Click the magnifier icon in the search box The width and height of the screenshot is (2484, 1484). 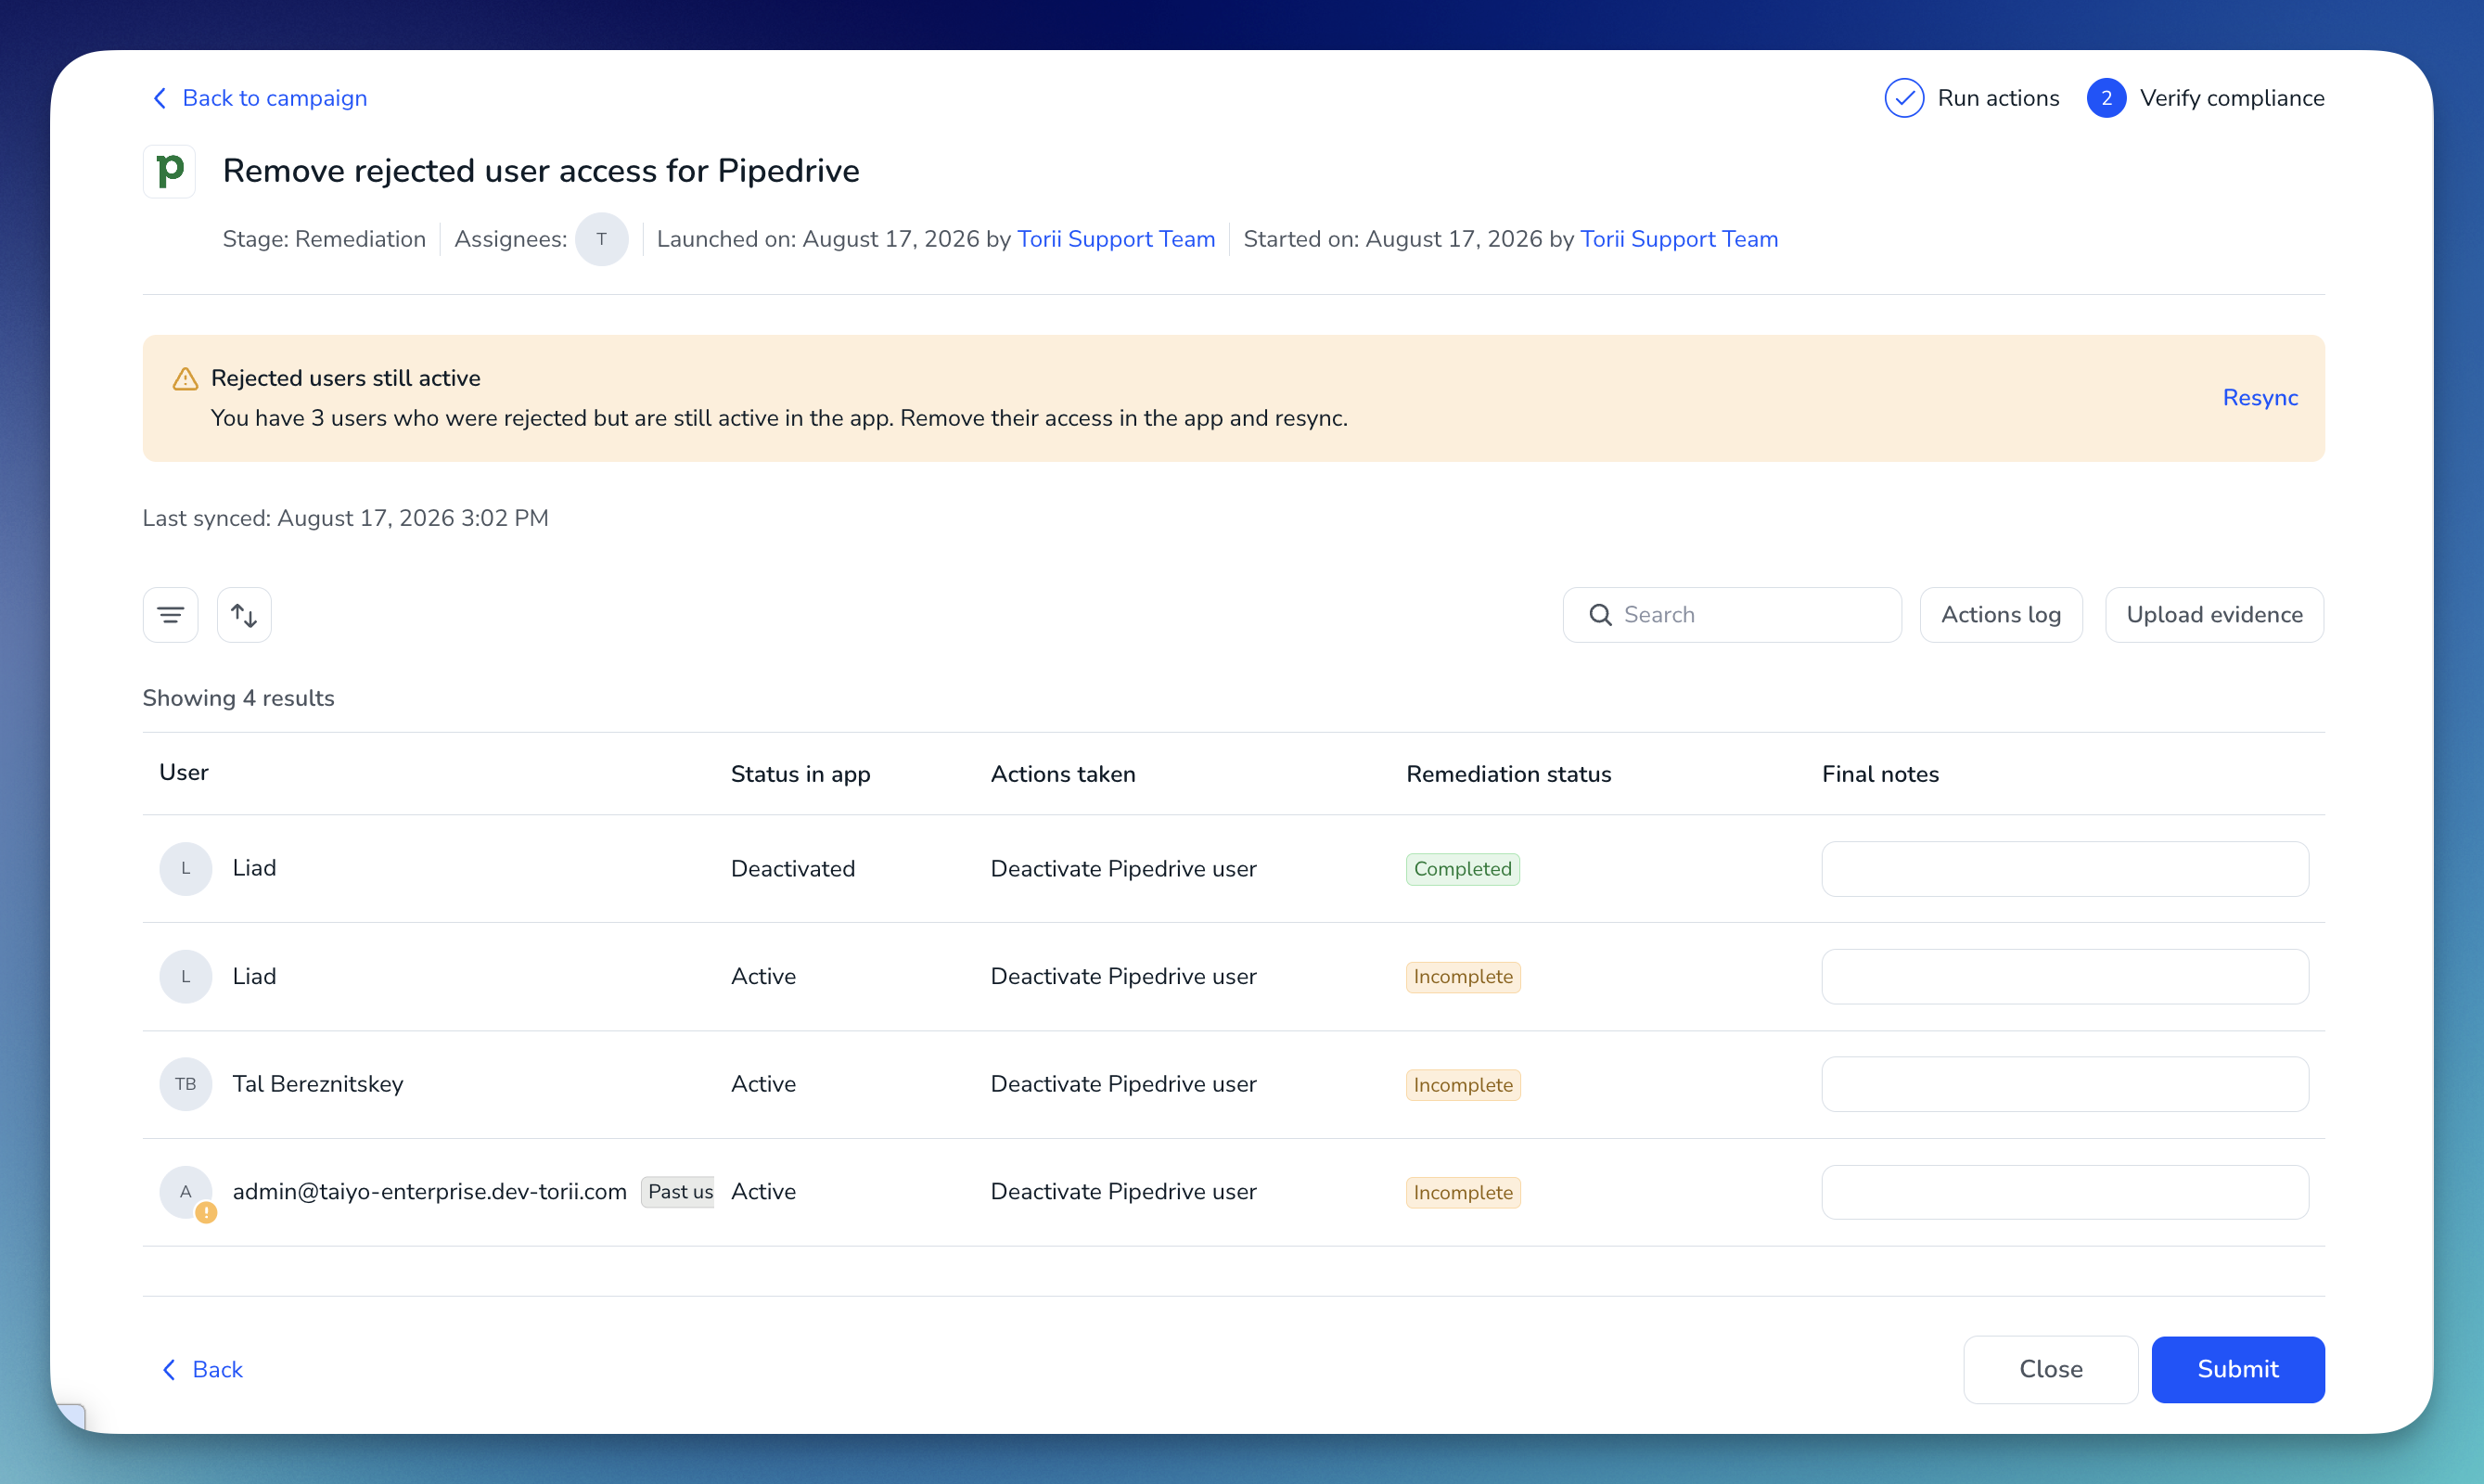coord(1600,615)
